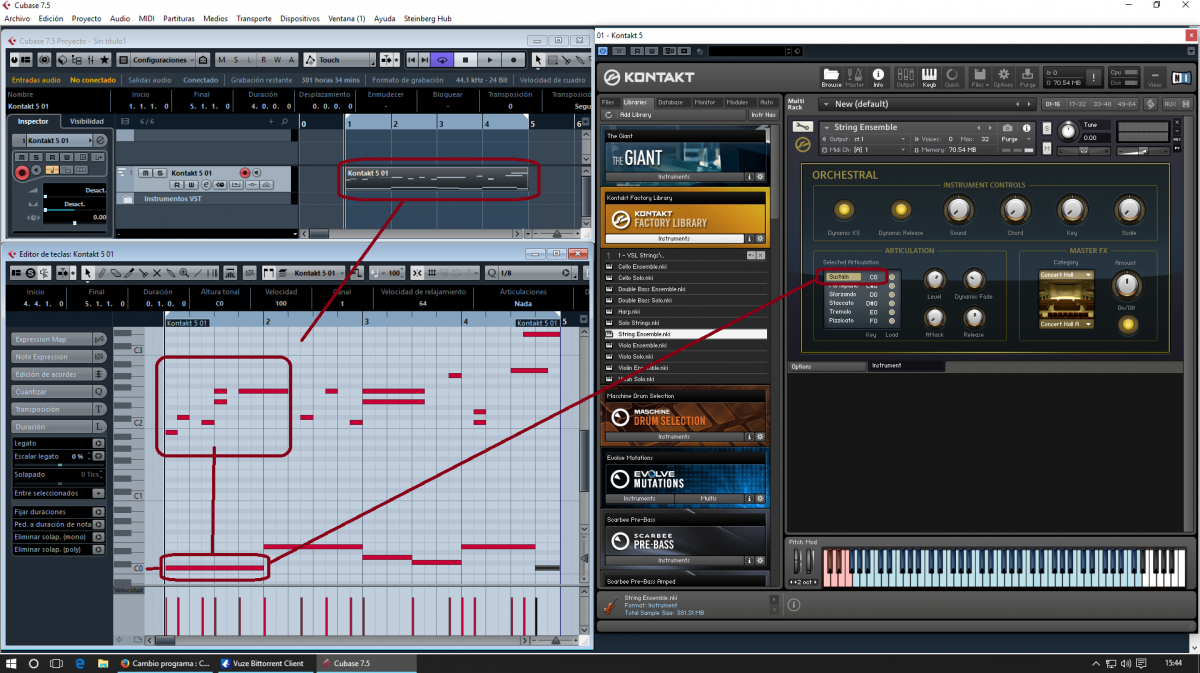
Task: Open MIDI menu
Action: click(146, 18)
